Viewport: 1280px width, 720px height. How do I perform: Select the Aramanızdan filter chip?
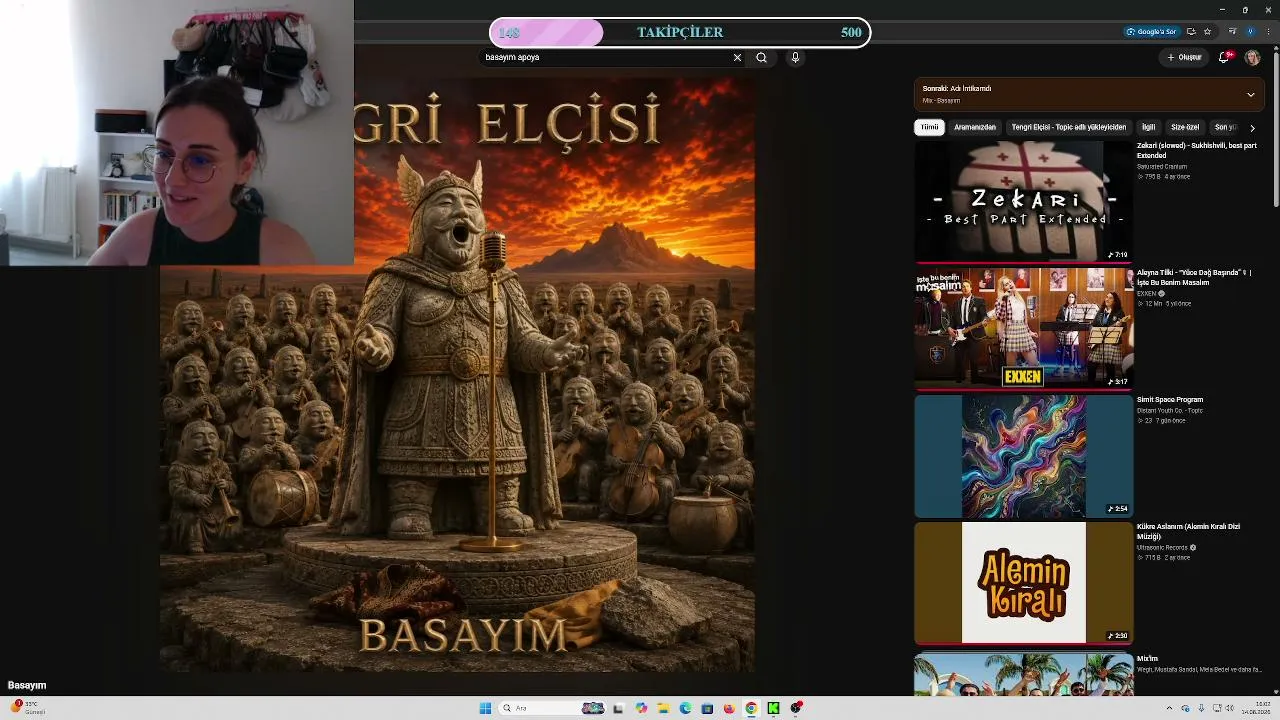(x=975, y=127)
